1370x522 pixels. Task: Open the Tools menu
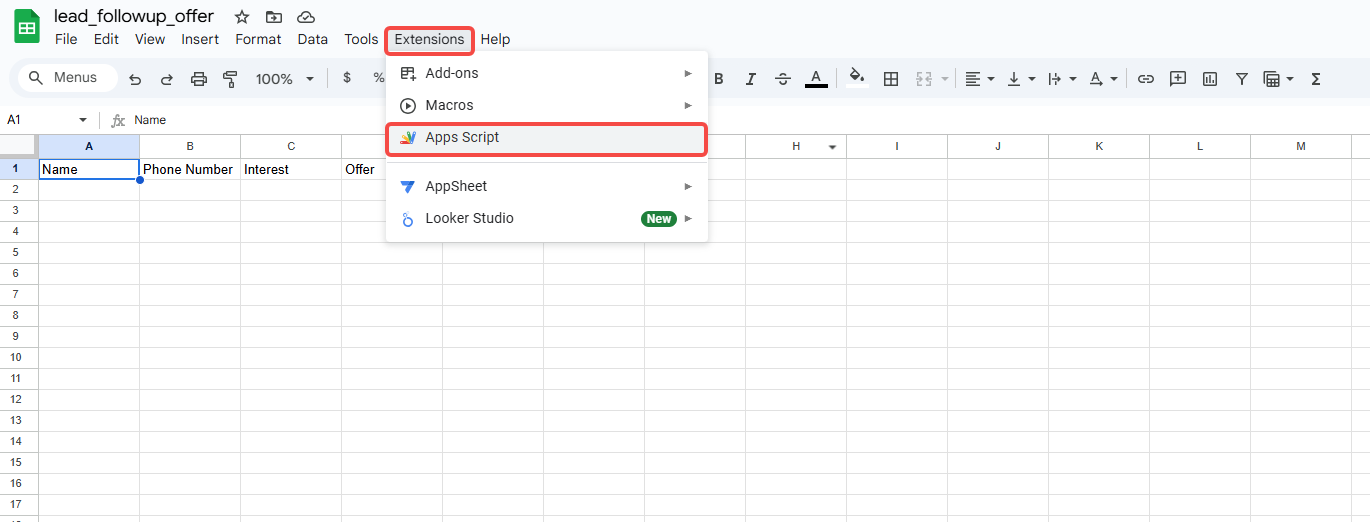pos(361,39)
